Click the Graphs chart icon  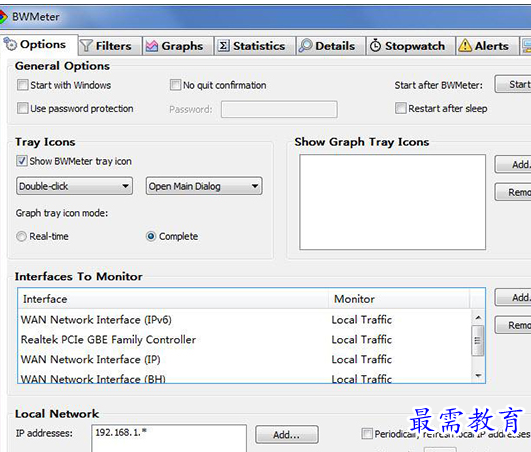click(x=151, y=46)
